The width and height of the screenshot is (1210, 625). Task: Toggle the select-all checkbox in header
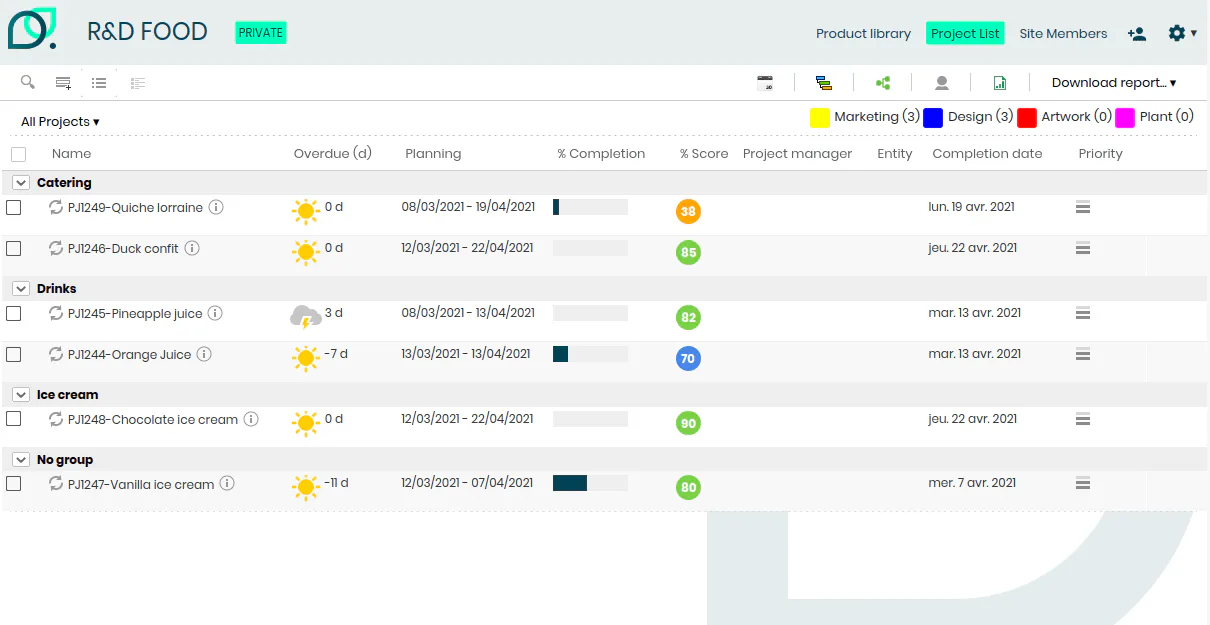pos(18,154)
